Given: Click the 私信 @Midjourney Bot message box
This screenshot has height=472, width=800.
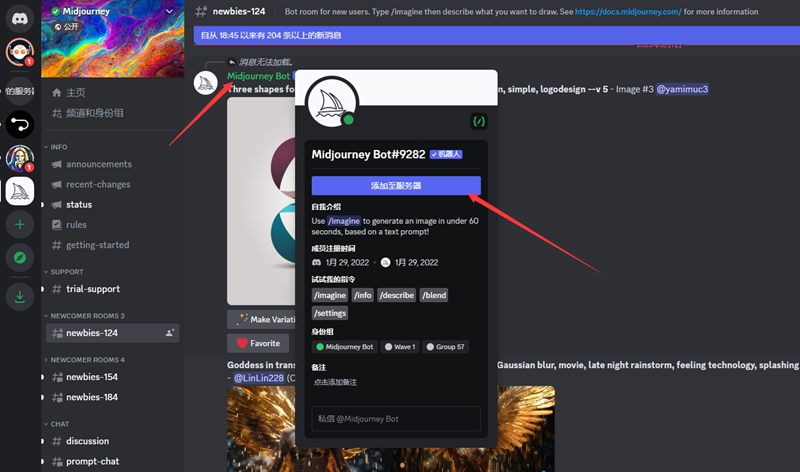Looking at the screenshot, I should (396, 419).
